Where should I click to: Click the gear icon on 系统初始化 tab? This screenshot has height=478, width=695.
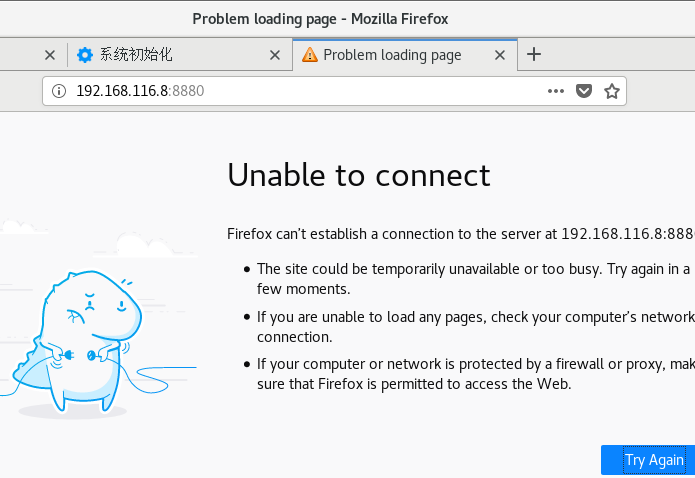85,55
